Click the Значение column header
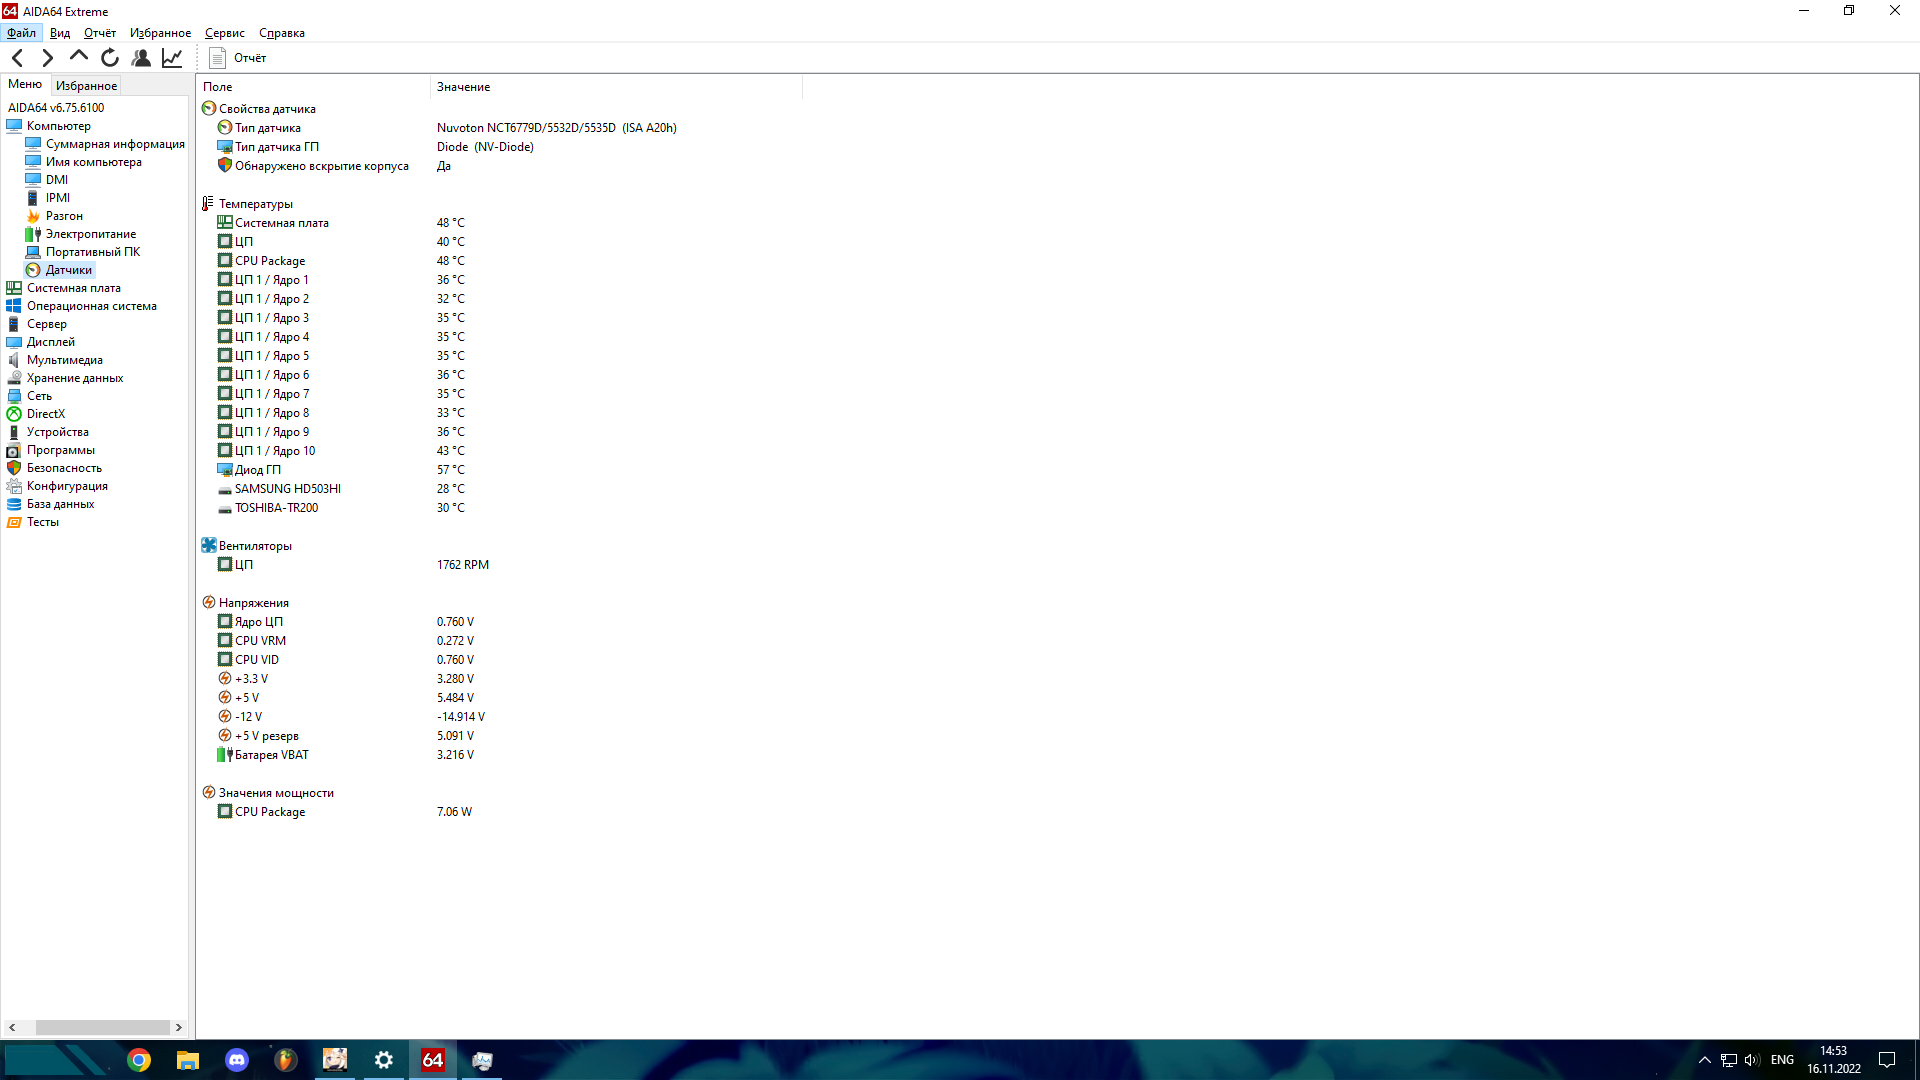Image resolution: width=1920 pixels, height=1080 pixels. tap(463, 87)
